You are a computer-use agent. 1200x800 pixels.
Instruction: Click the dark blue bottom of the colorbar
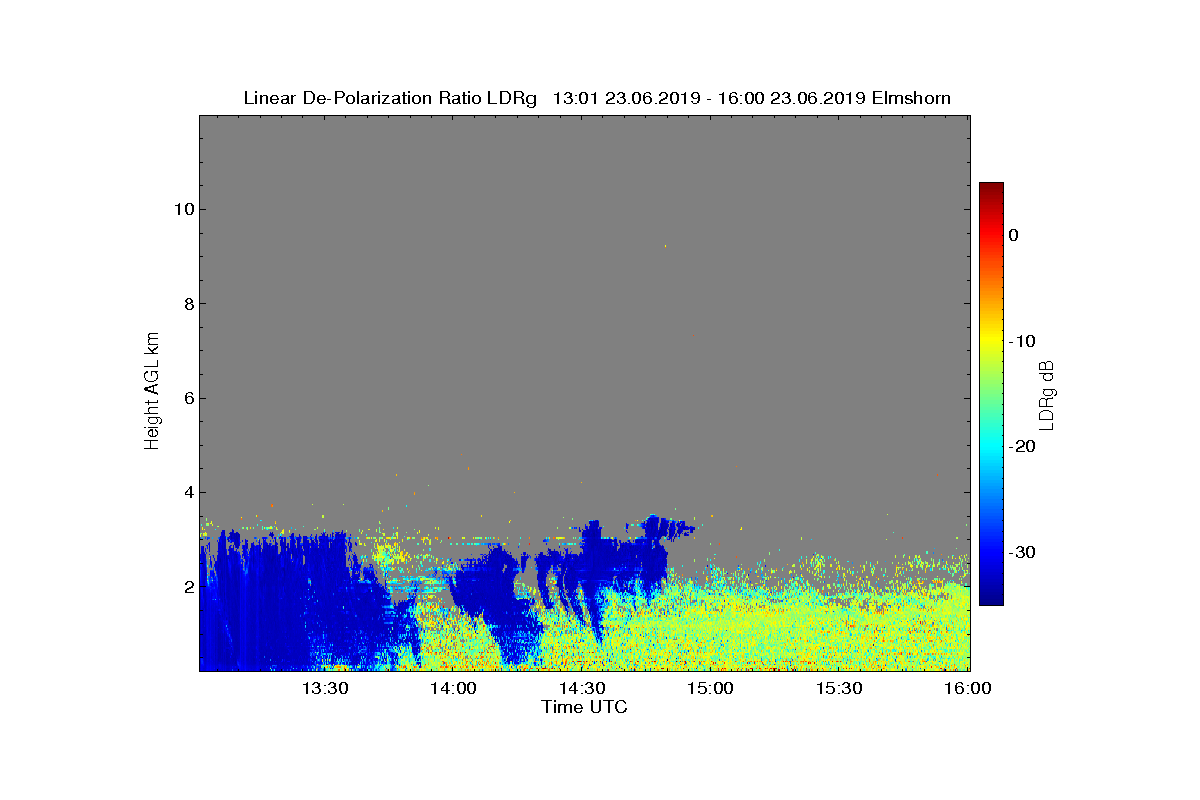(991, 598)
